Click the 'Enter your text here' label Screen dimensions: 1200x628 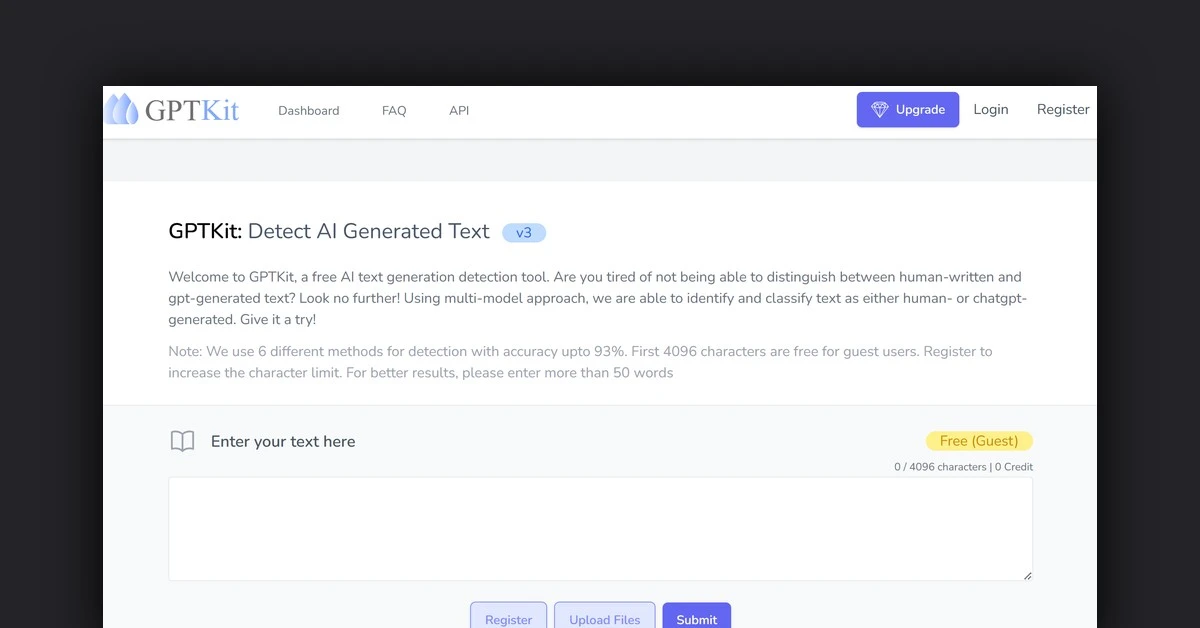(282, 441)
